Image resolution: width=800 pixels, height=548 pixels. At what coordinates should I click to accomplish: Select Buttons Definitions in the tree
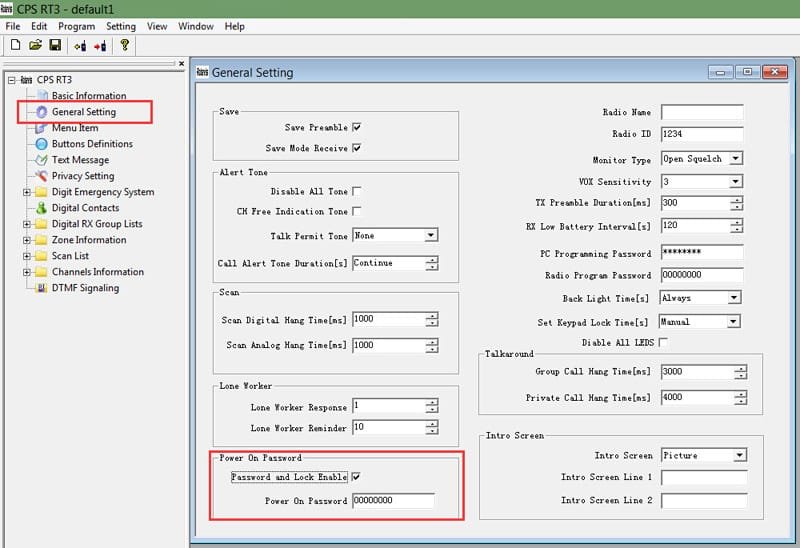click(x=92, y=144)
